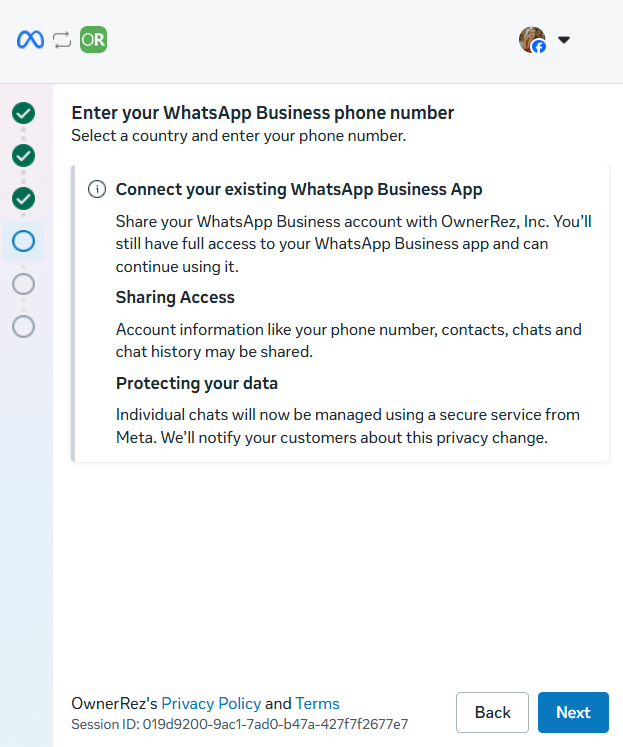The width and height of the screenshot is (623, 747).
Task: Click the current blue step circle
Action: [x=24, y=241]
